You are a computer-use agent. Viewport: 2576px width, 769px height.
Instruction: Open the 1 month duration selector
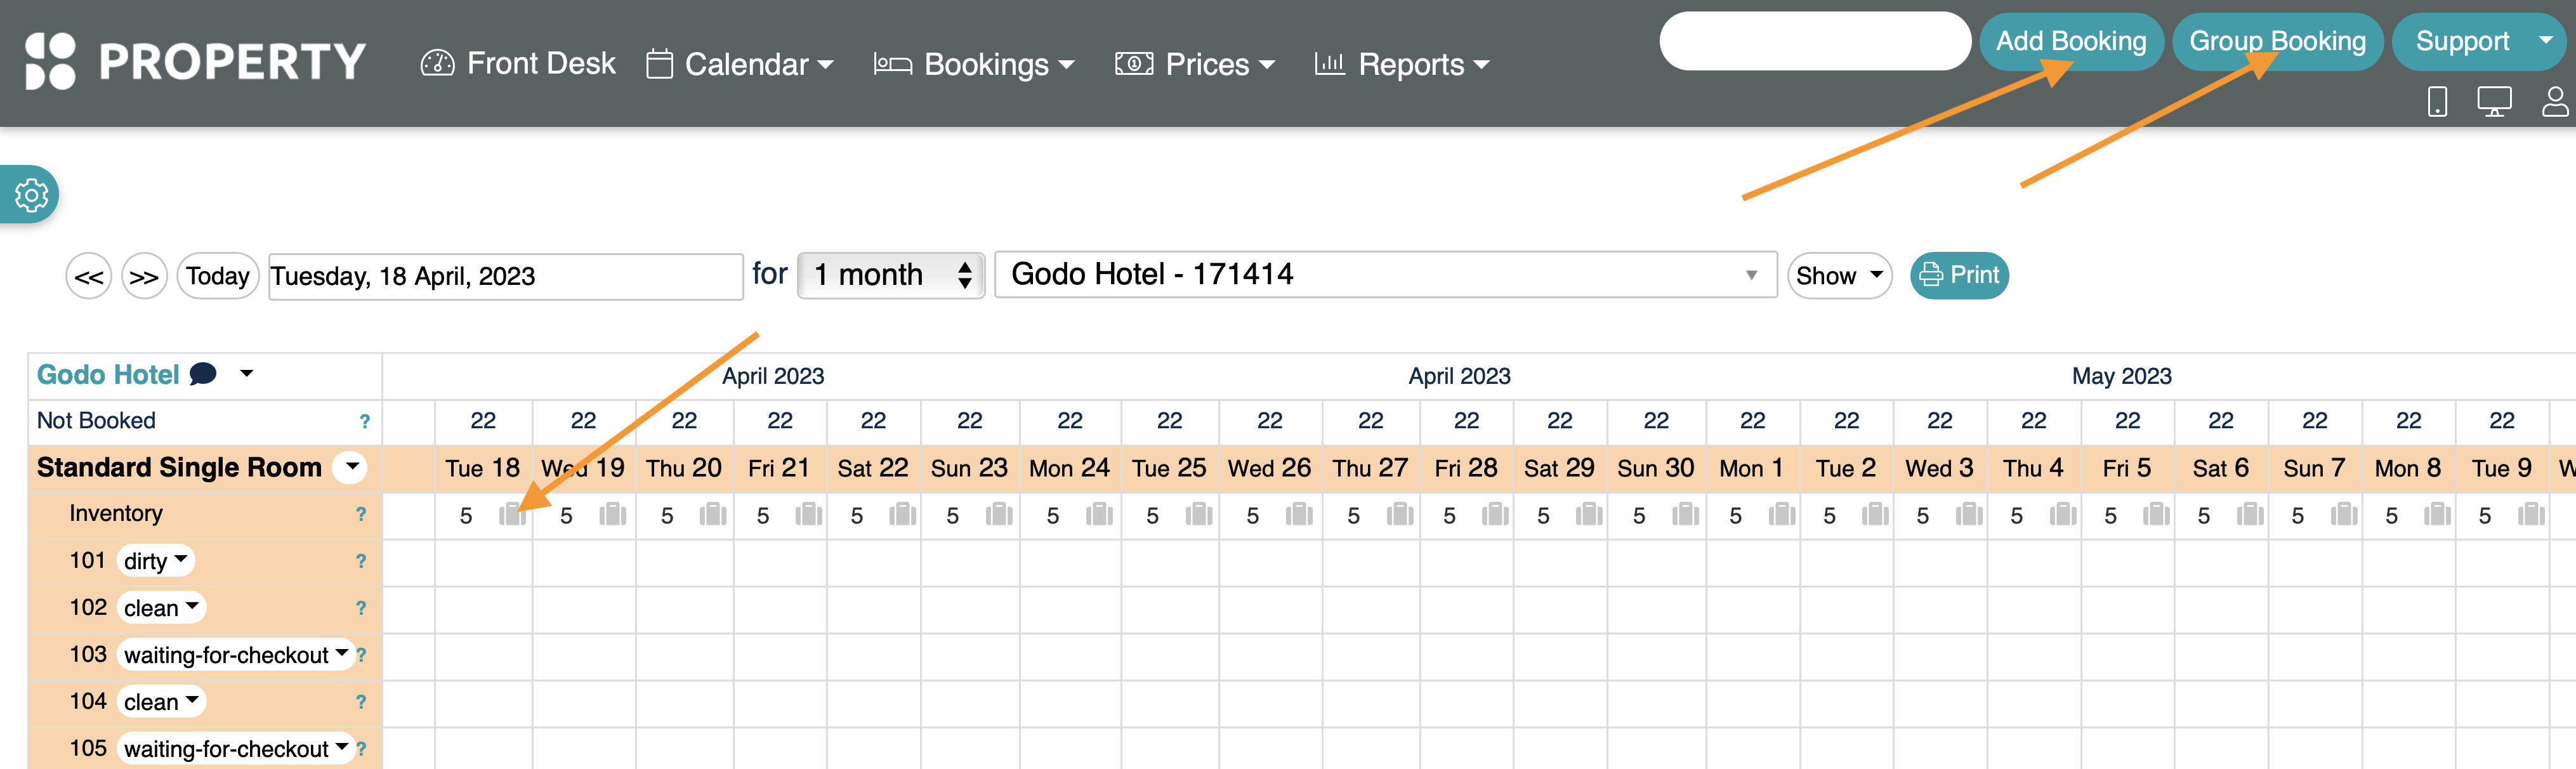coord(890,275)
